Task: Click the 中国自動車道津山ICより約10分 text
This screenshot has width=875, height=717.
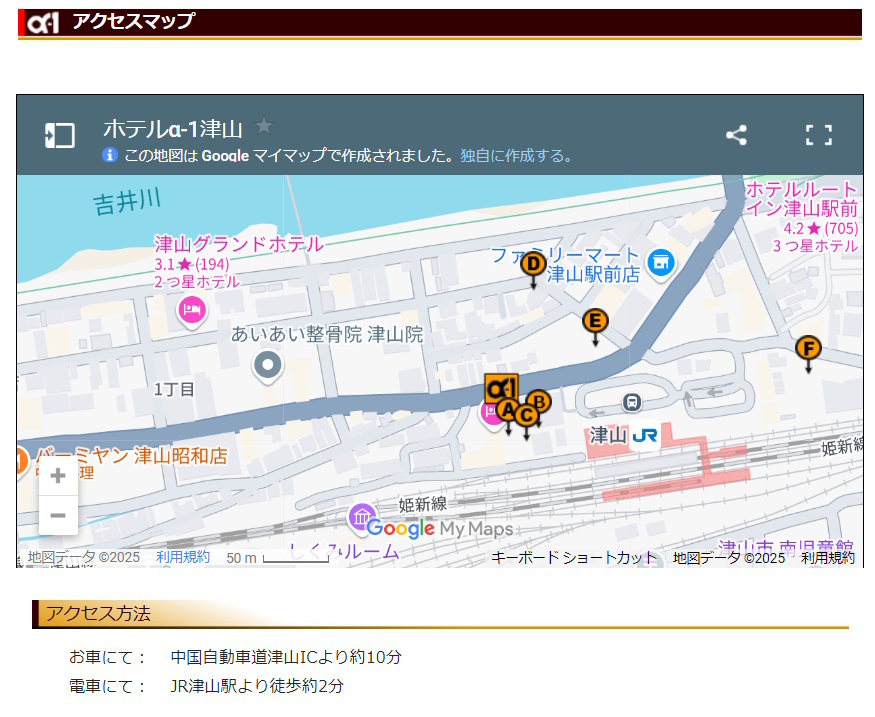Action: click(x=286, y=657)
